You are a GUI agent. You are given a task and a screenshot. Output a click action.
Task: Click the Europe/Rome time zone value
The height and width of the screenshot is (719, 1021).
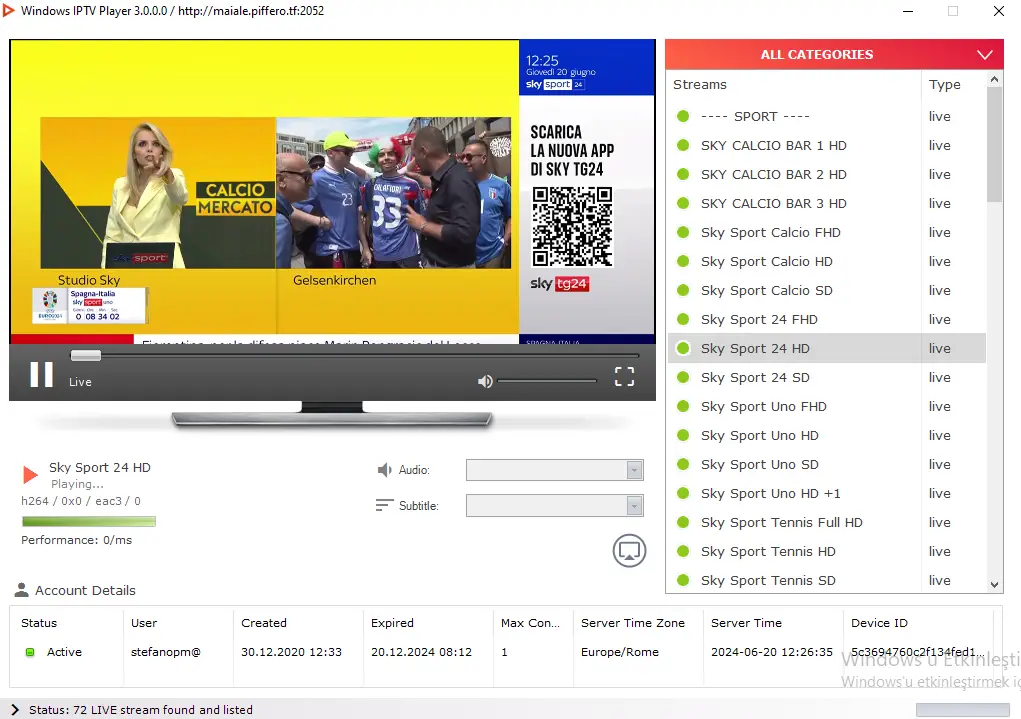tap(620, 652)
